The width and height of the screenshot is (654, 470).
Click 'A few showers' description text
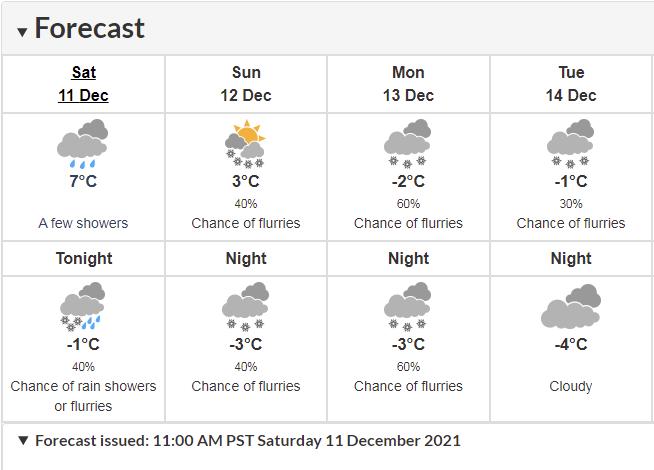(84, 223)
